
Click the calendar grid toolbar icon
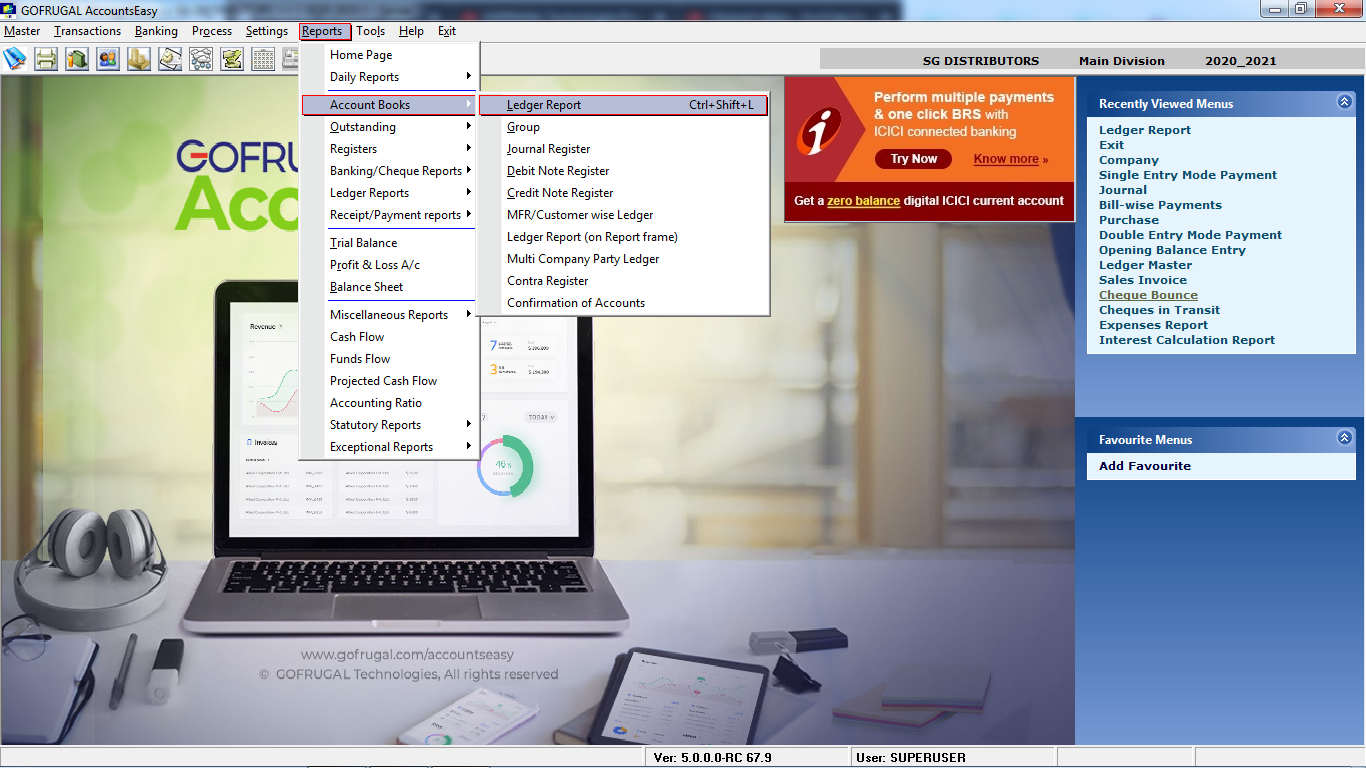263,59
